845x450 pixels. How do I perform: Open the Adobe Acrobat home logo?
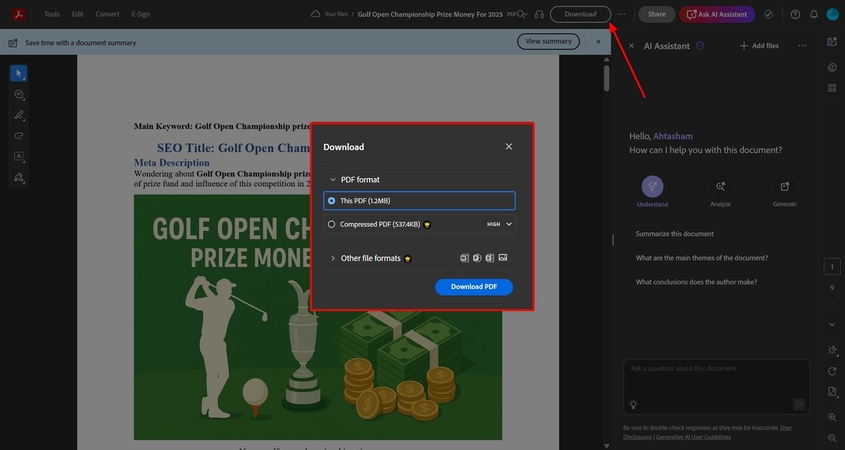click(19, 14)
